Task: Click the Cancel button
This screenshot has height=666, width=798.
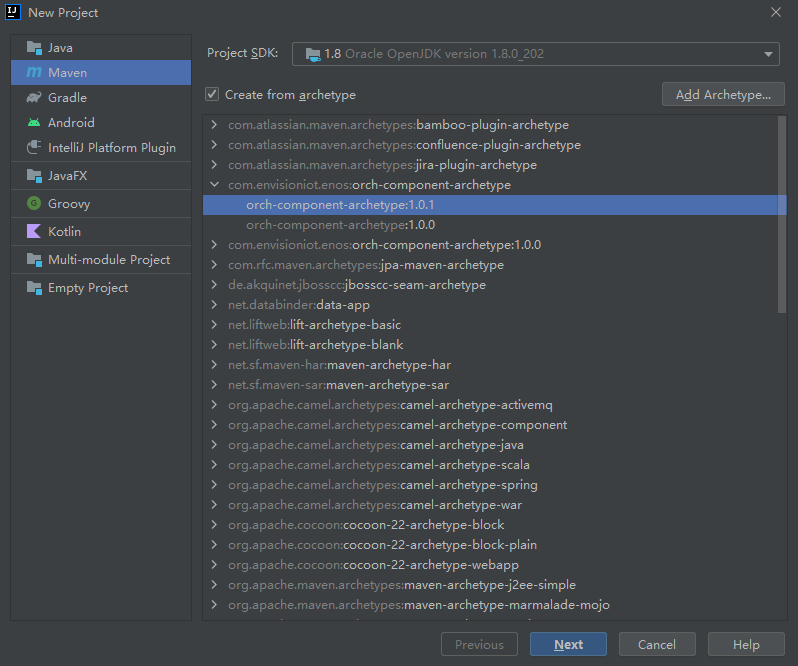Action: click(x=657, y=645)
